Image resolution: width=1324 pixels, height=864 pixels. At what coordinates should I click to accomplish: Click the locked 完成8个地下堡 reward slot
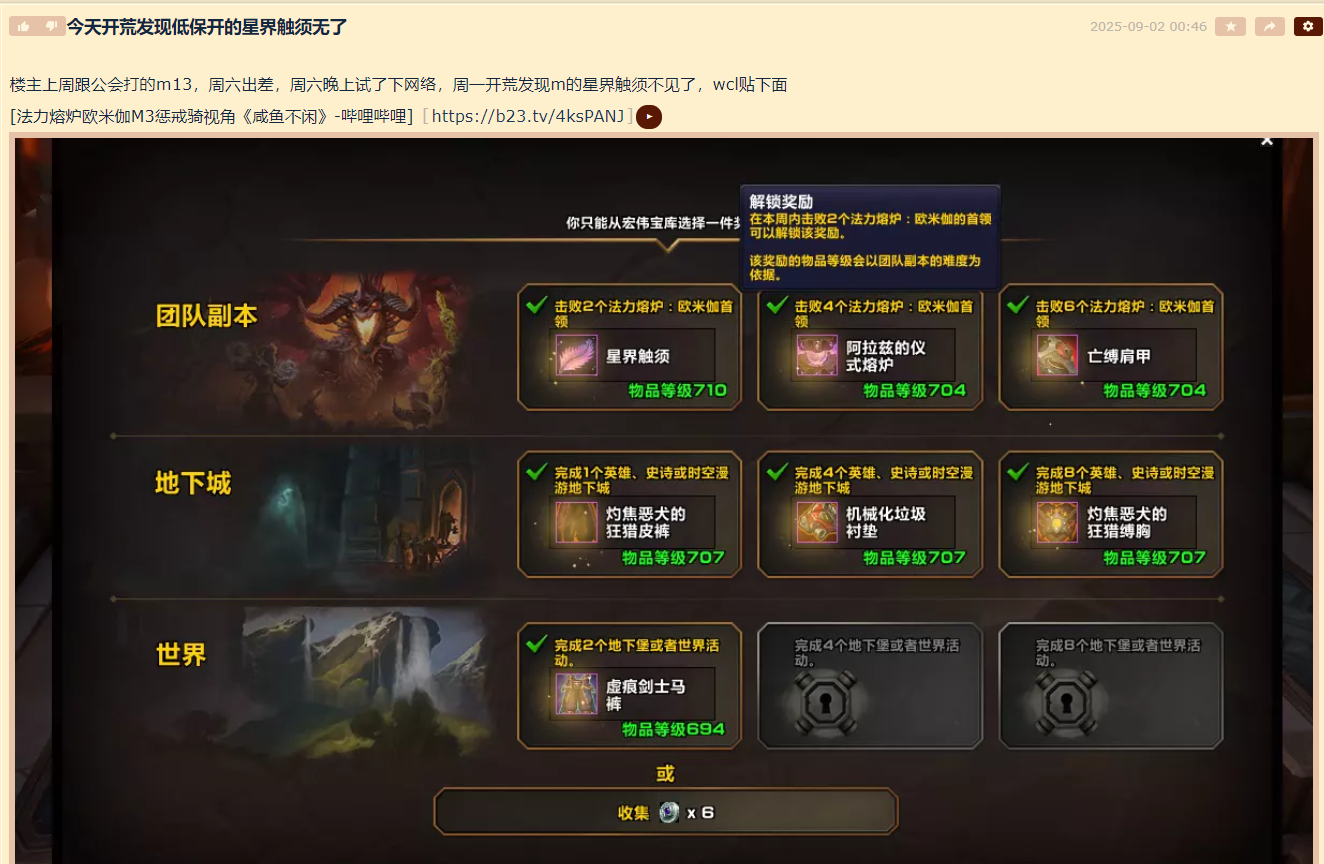click(1111, 685)
